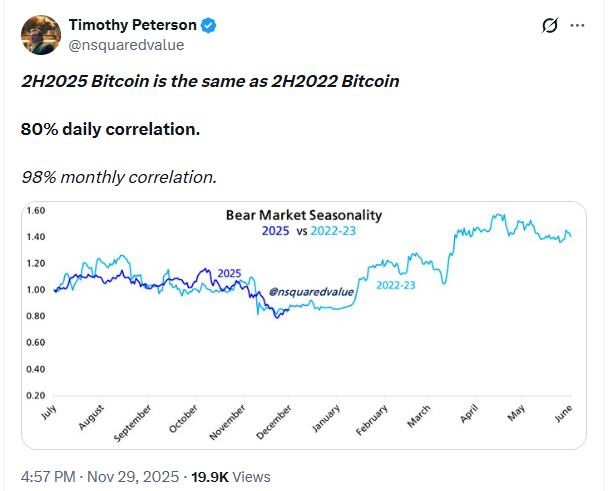Click the "1.60" y-axis value
The height and width of the screenshot is (491, 611).
[x=35, y=211]
